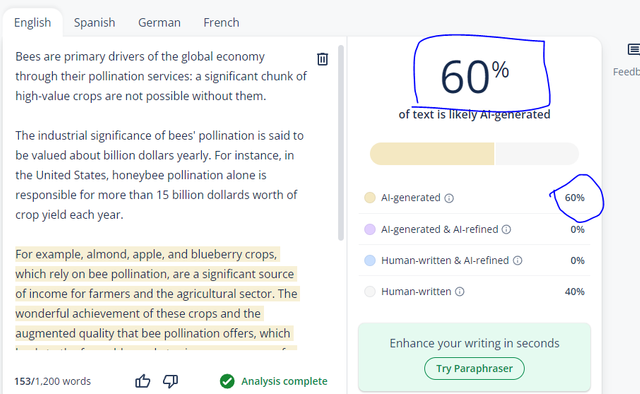Click the yellow AI-generated color dot

pyautogui.click(x=370, y=198)
